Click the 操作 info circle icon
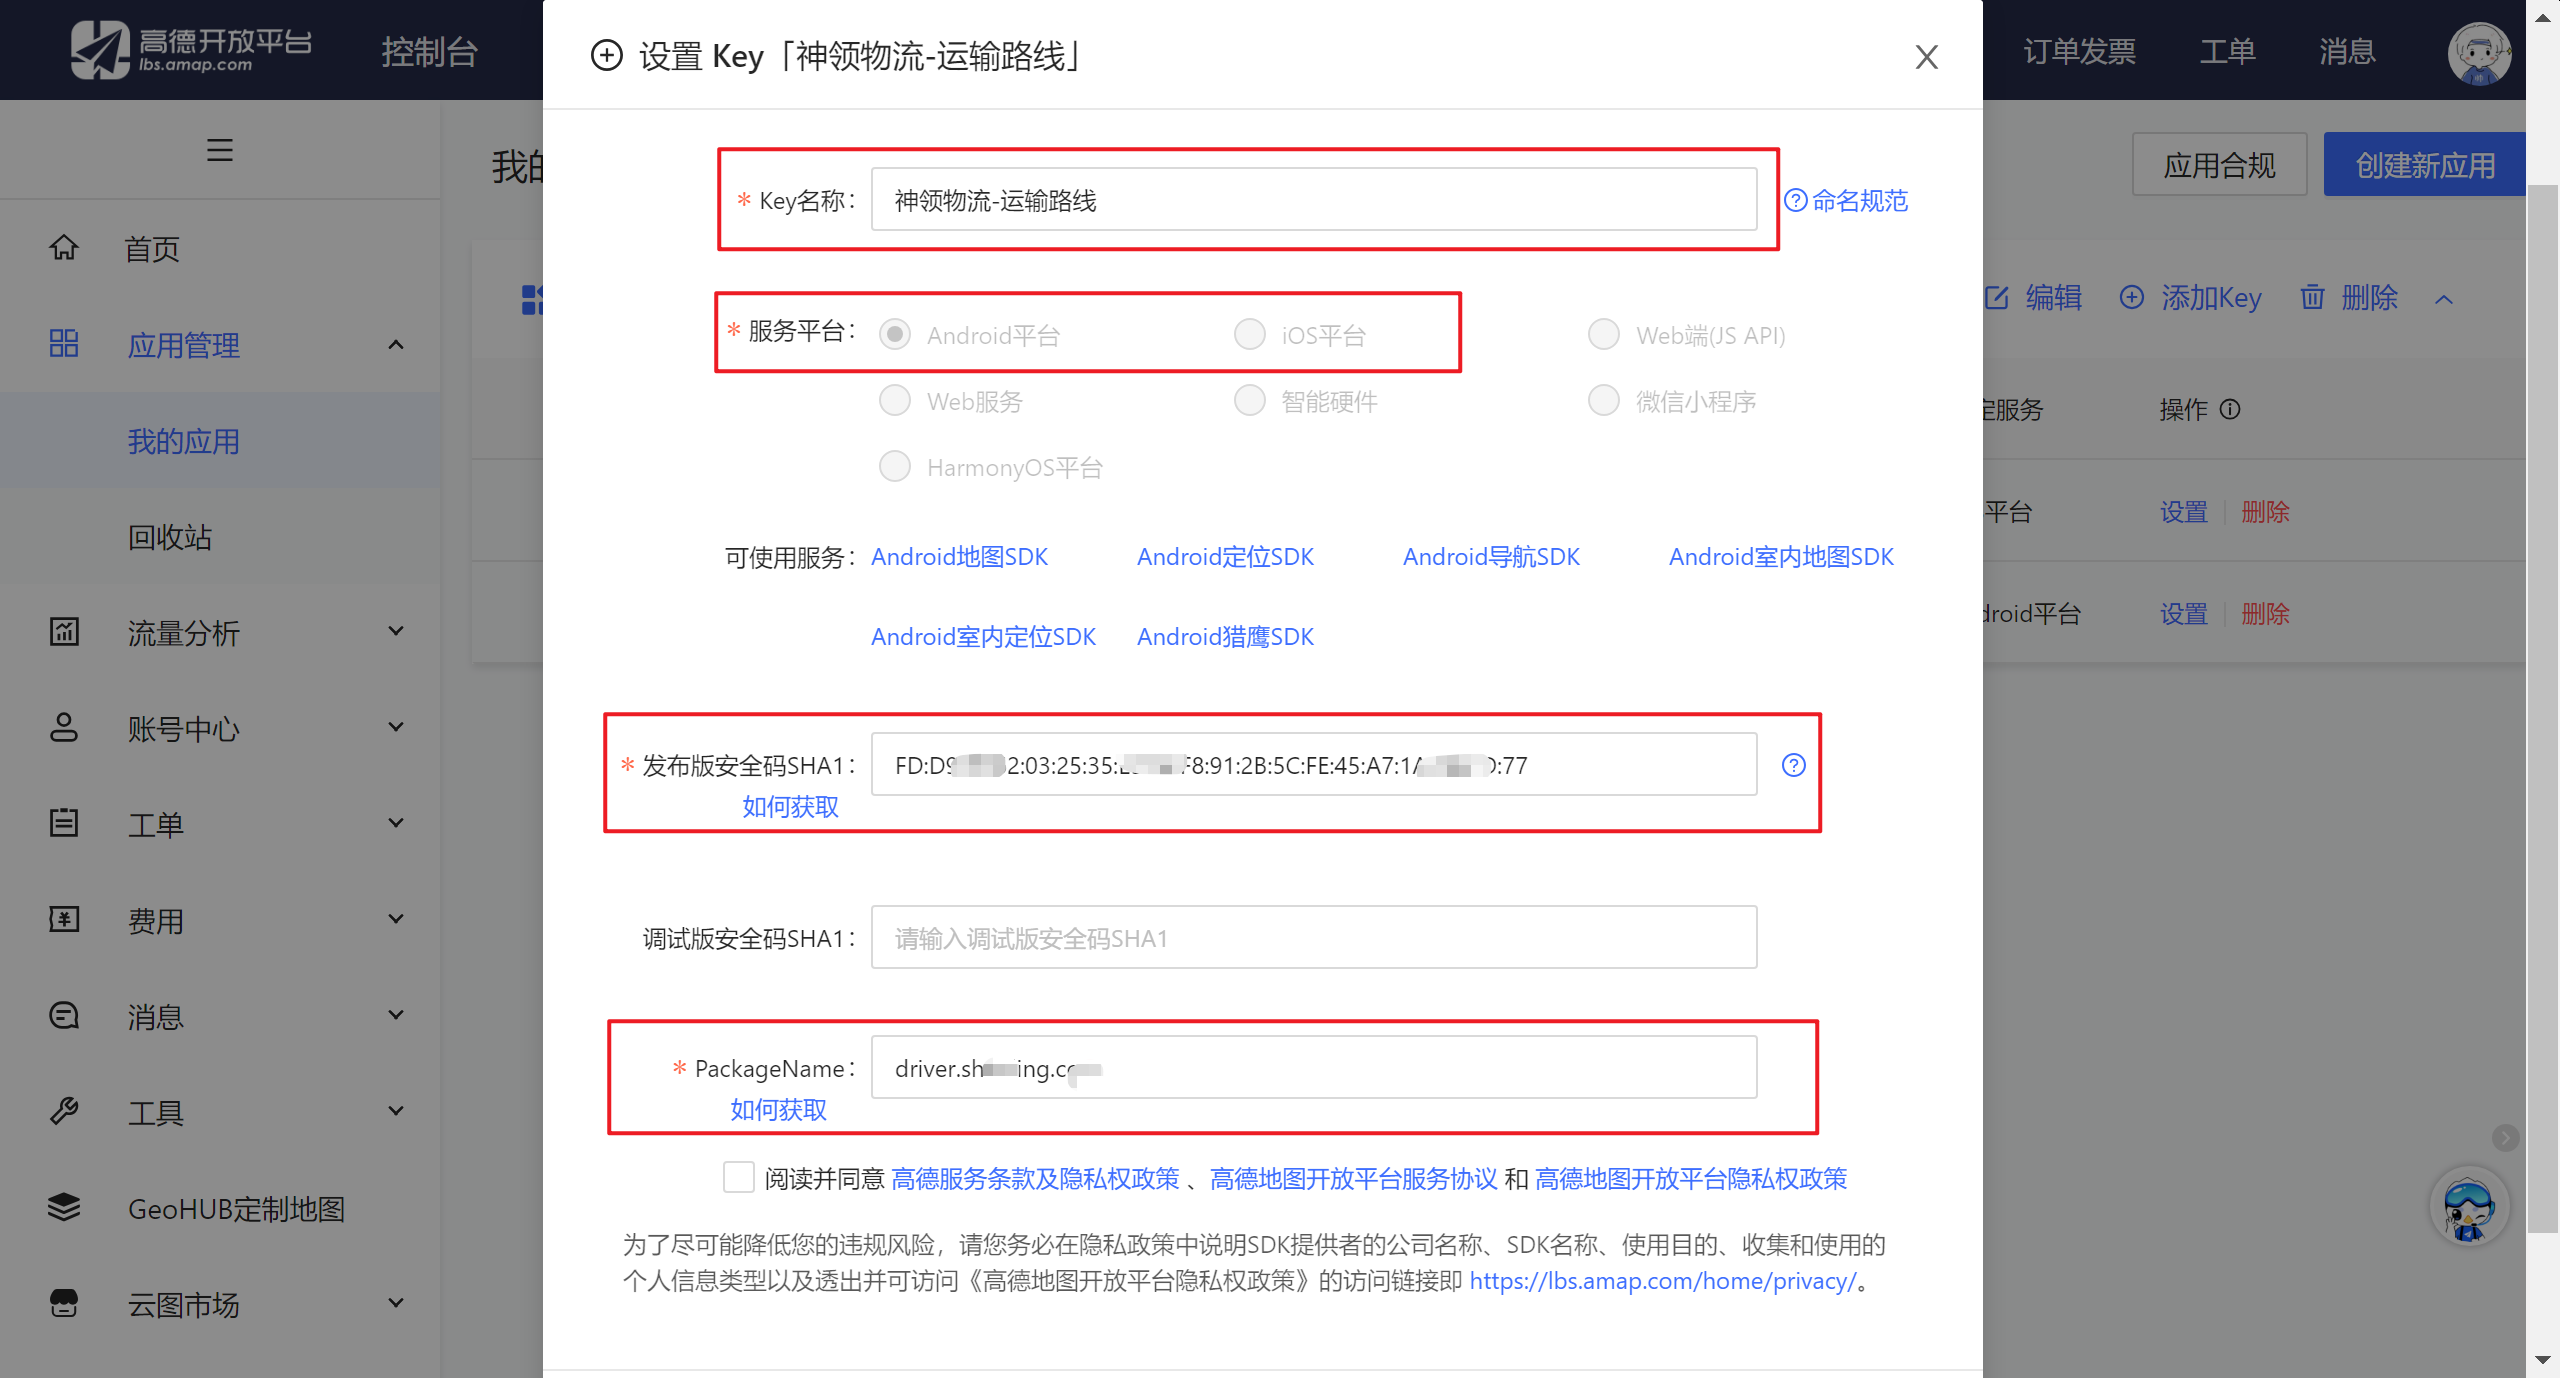The width and height of the screenshot is (2560, 1378). [x=2230, y=409]
